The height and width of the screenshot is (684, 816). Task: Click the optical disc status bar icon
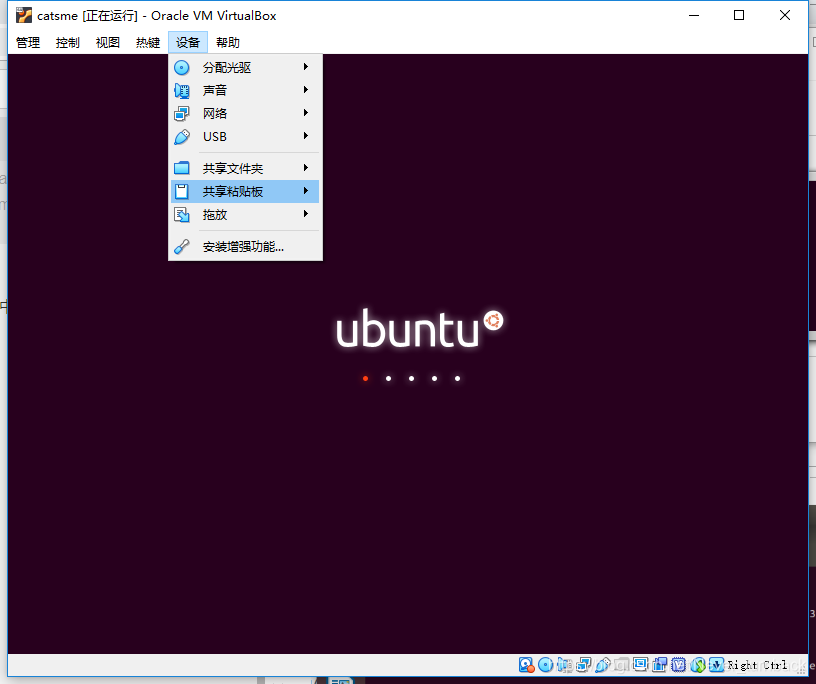coord(545,665)
